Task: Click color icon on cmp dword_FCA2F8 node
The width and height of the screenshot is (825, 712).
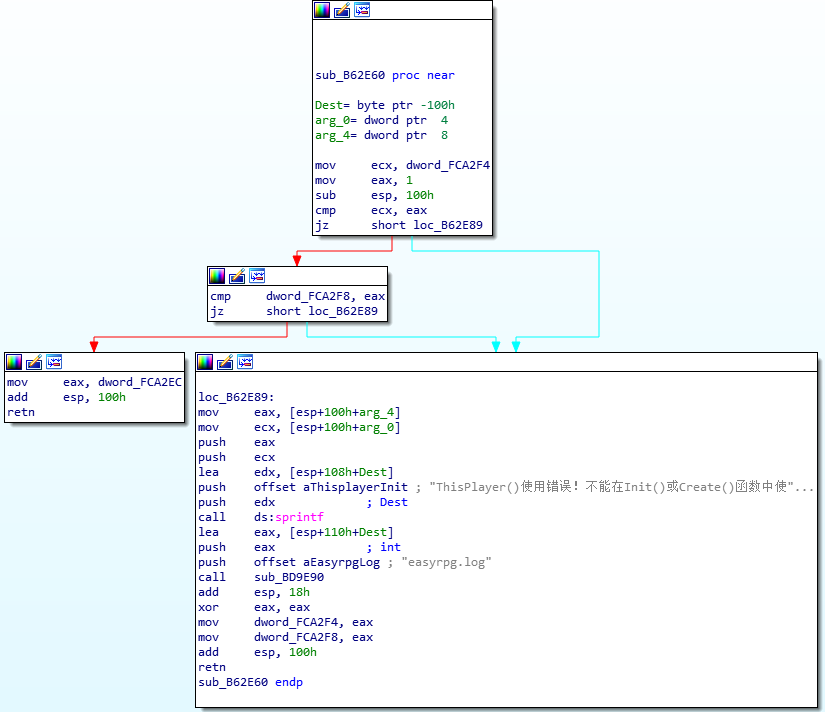Action: (x=217, y=276)
